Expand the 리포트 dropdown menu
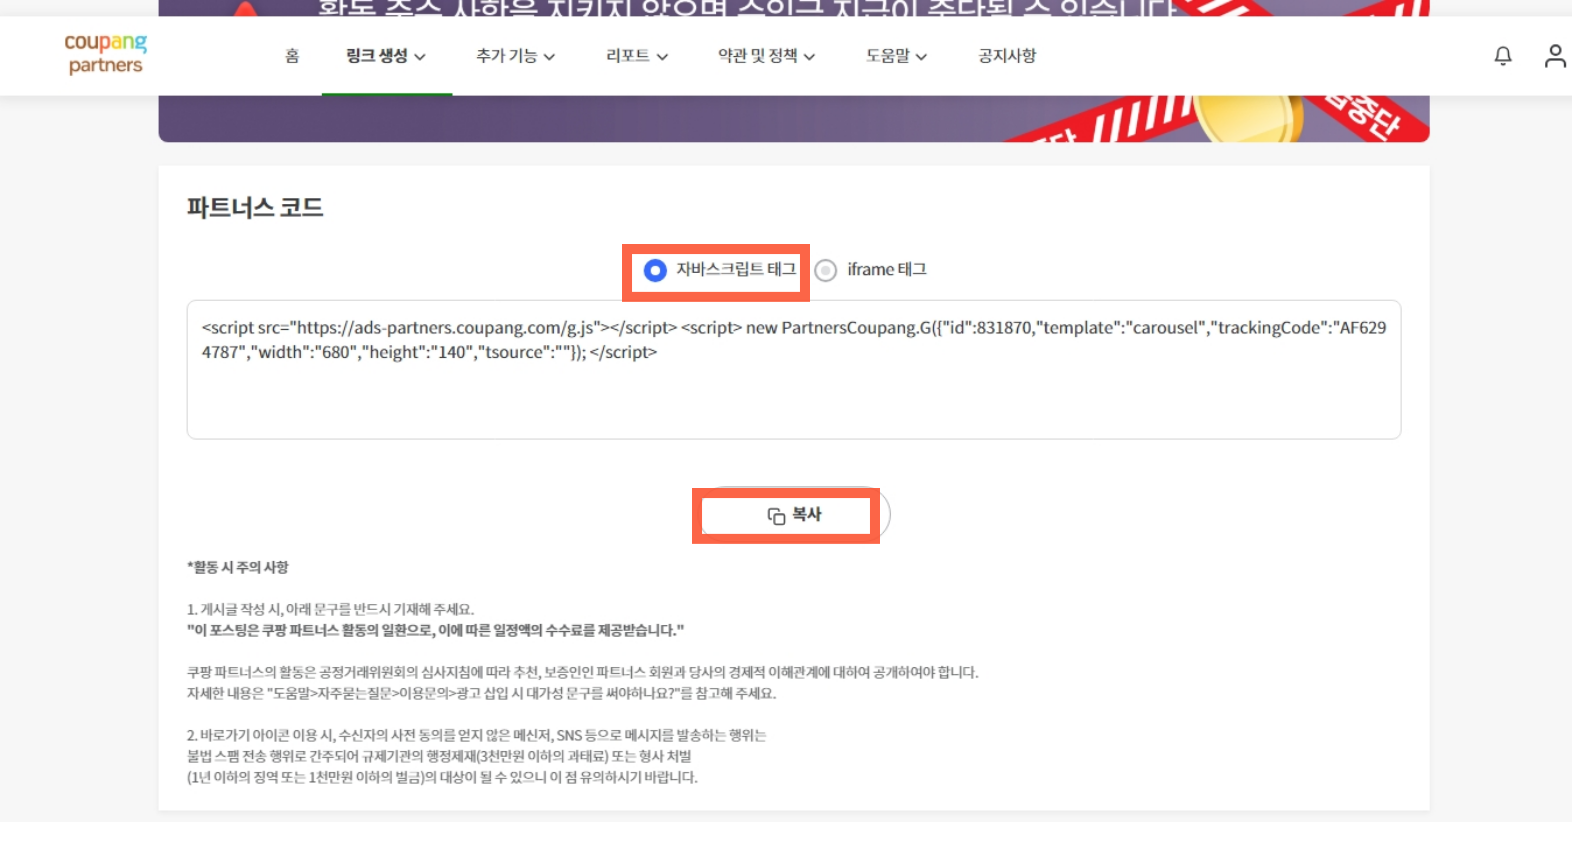The width and height of the screenshot is (1572, 854). click(637, 56)
